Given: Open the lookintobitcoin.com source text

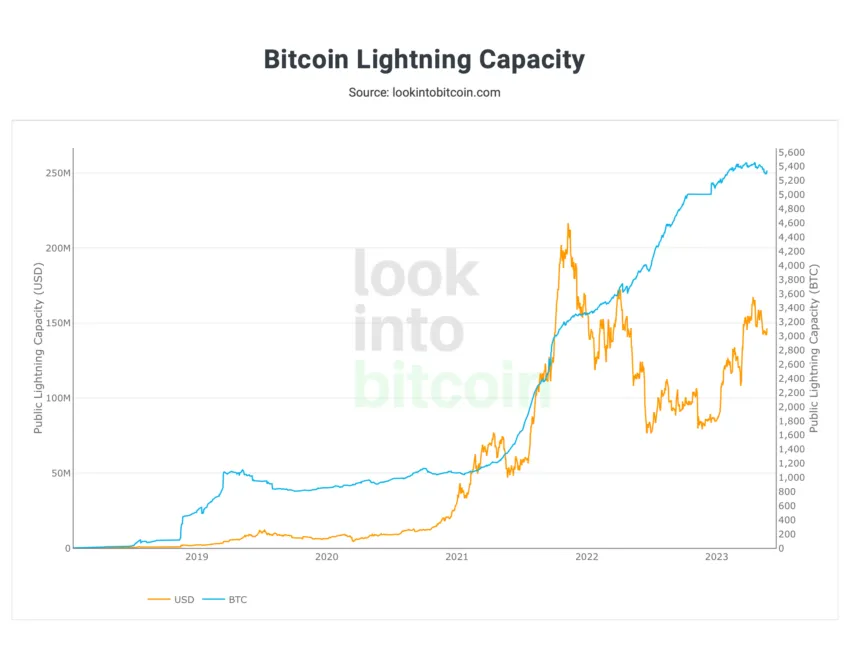Looking at the screenshot, I should (446, 93).
